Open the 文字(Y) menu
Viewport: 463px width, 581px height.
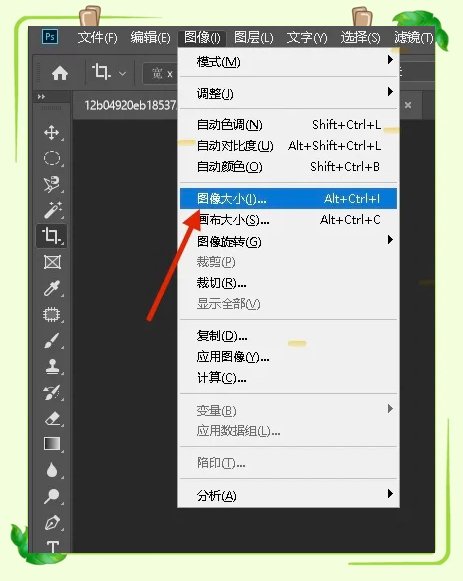coord(307,37)
